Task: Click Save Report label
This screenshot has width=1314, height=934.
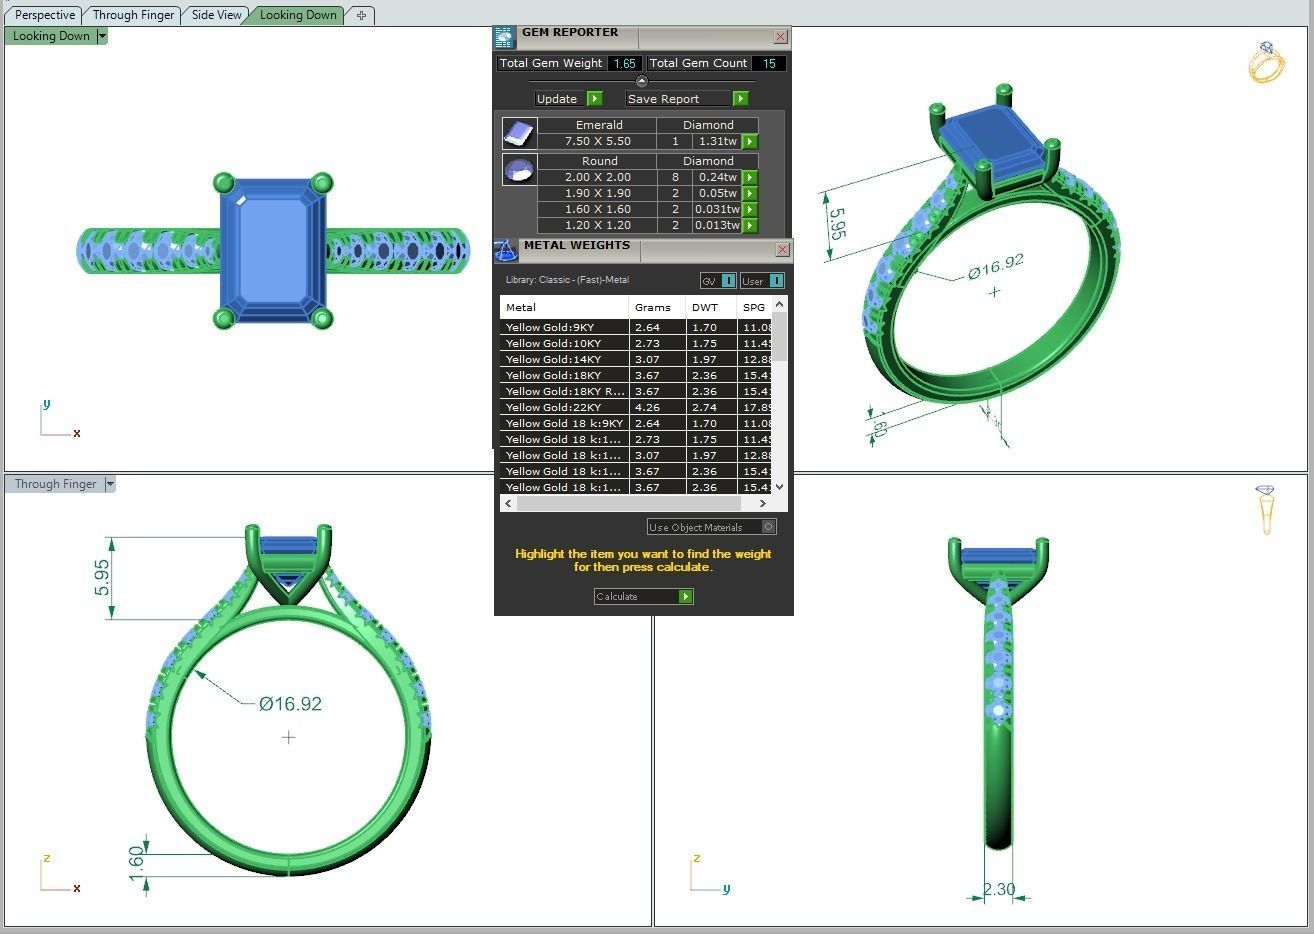Action: [663, 99]
